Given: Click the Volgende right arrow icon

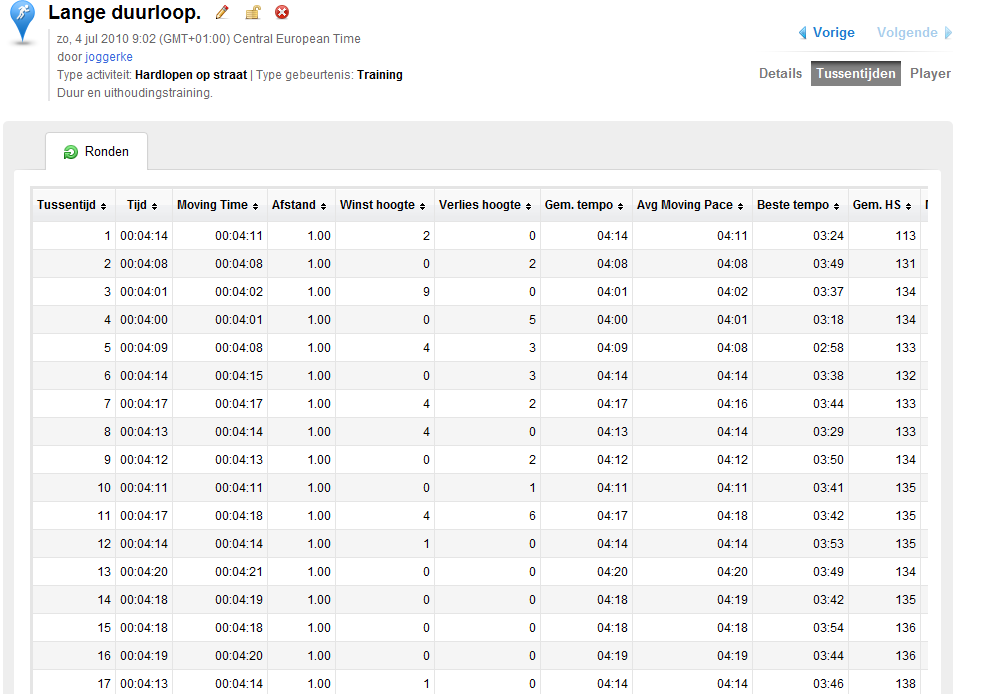Looking at the screenshot, I should coord(948,33).
